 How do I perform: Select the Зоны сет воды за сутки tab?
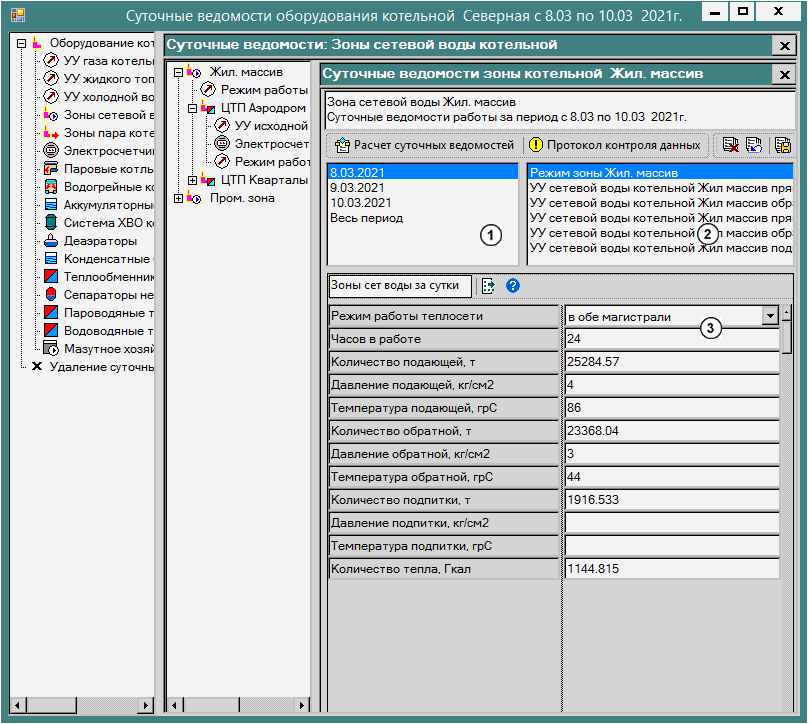tap(400, 286)
